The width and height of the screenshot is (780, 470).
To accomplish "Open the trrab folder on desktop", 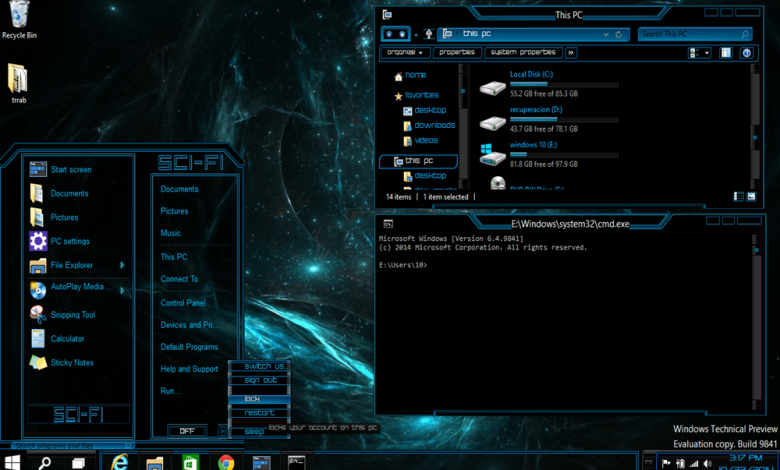I will (18, 84).
